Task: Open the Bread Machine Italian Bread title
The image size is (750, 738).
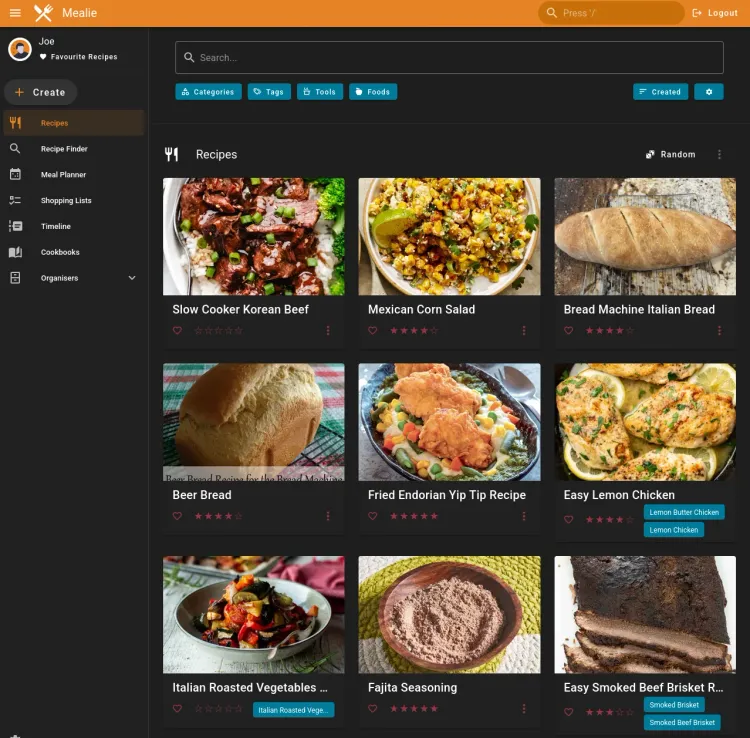Action: (639, 309)
